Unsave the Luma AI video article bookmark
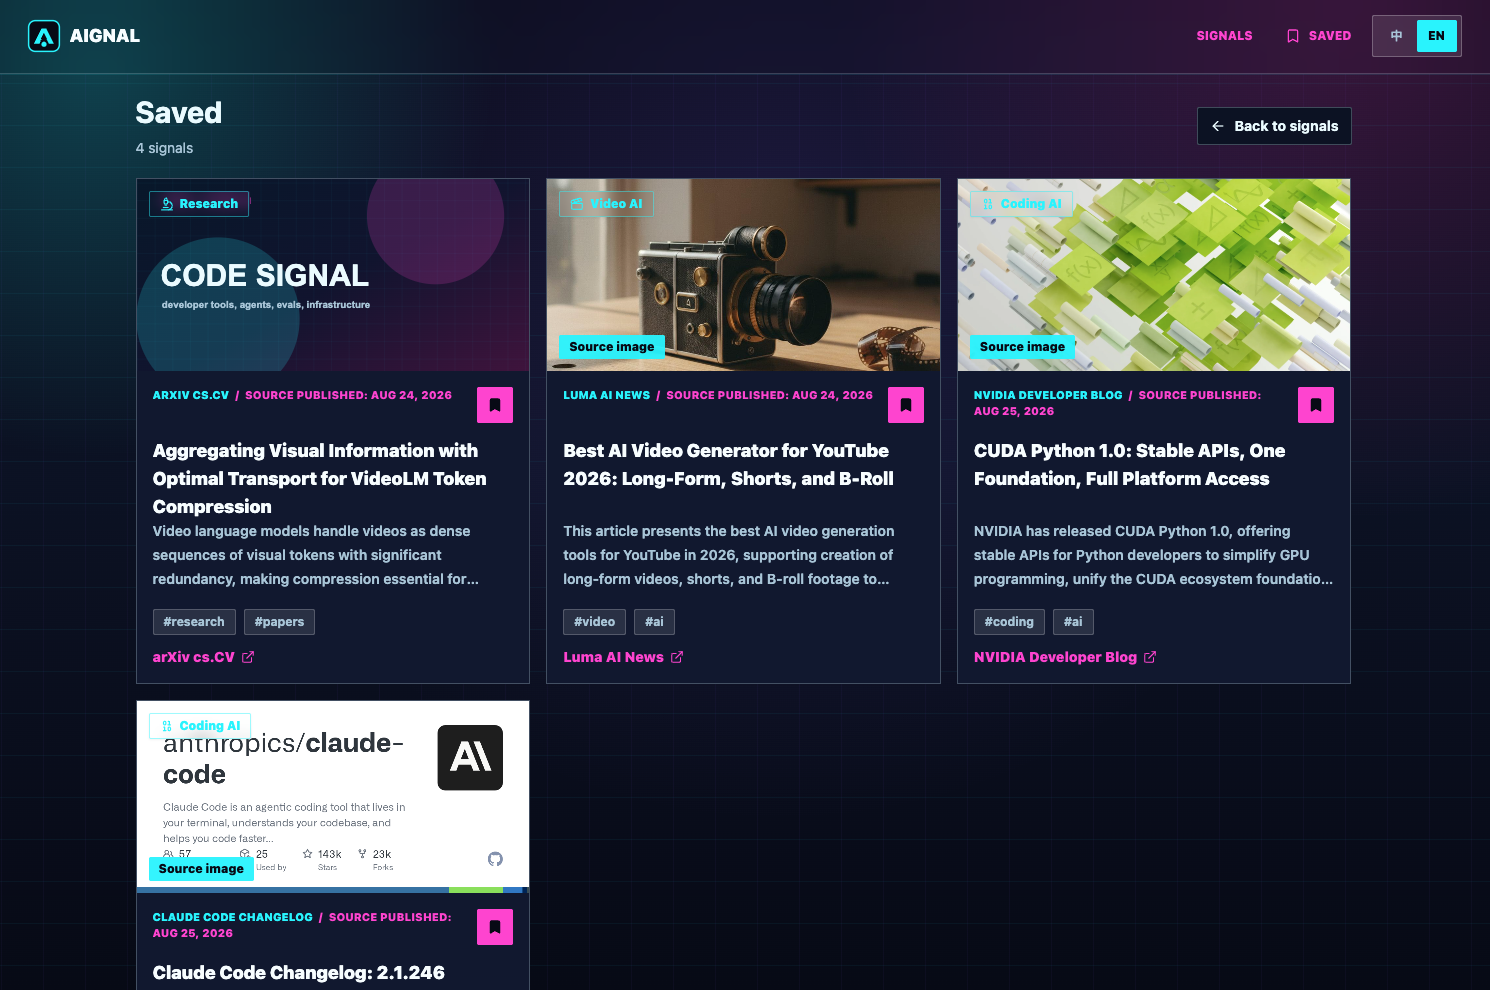 pyautogui.click(x=906, y=405)
